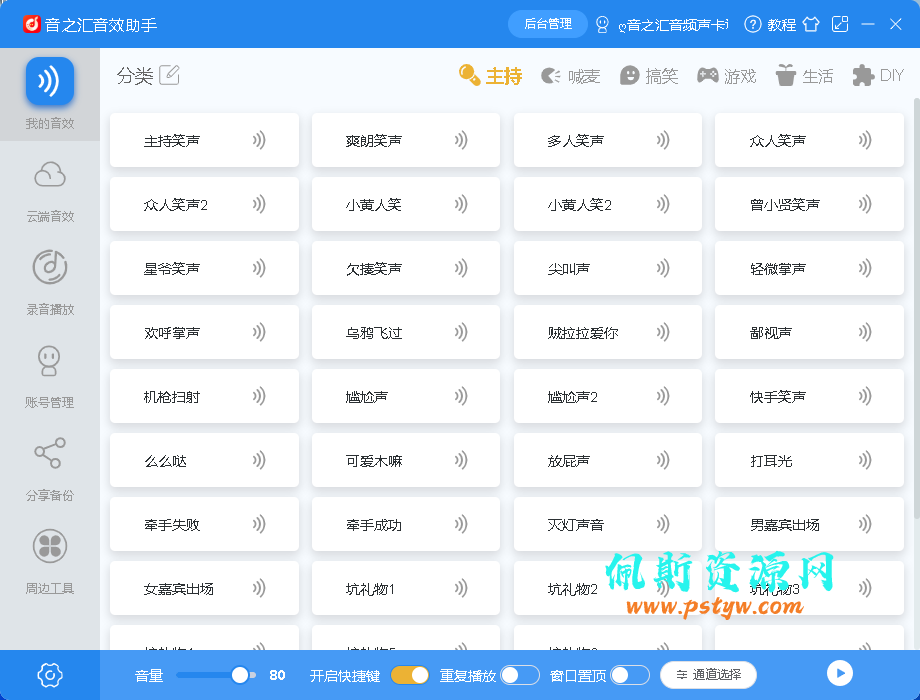Image resolution: width=920 pixels, height=700 pixels.
Task: Click the 后台管理 button
Action: click(547, 24)
